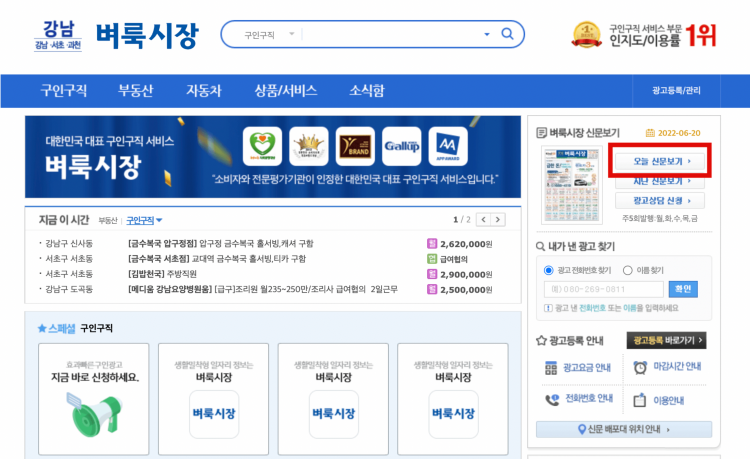The width and height of the screenshot is (750, 459).
Task: Click the Gallup badge
Action: [402, 146]
